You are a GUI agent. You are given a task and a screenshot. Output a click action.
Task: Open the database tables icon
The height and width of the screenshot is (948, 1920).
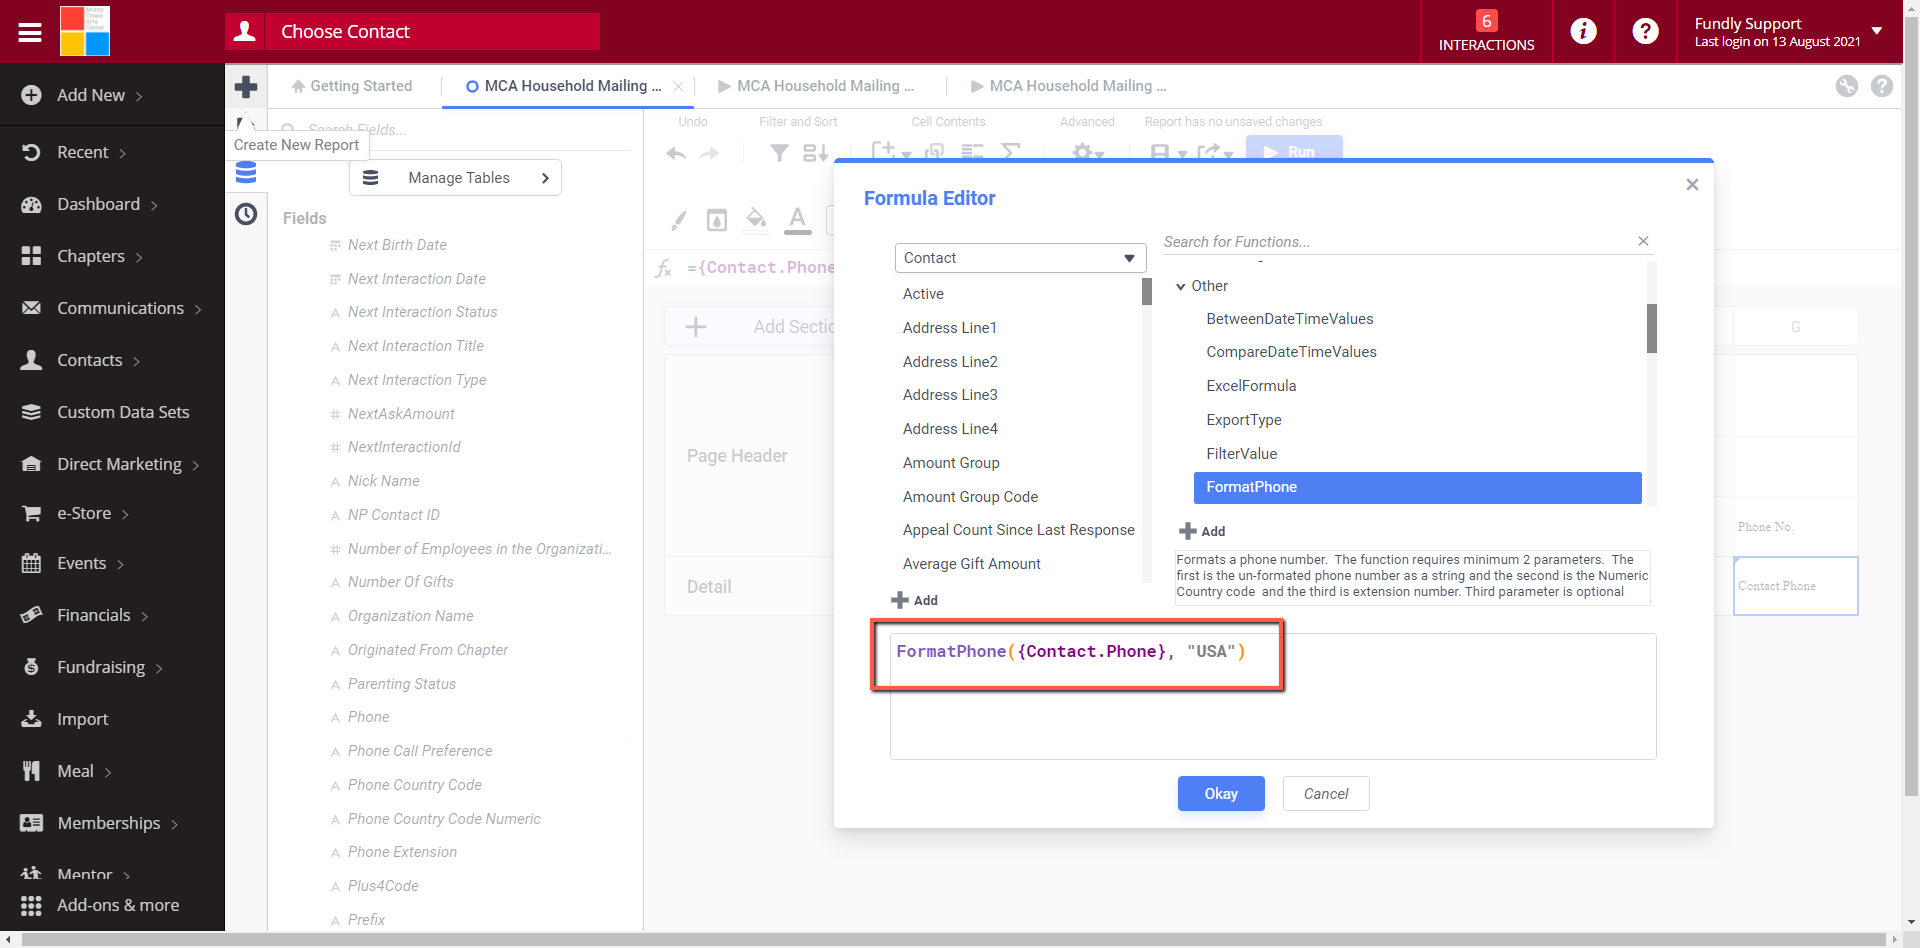click(x=246, y=174)
